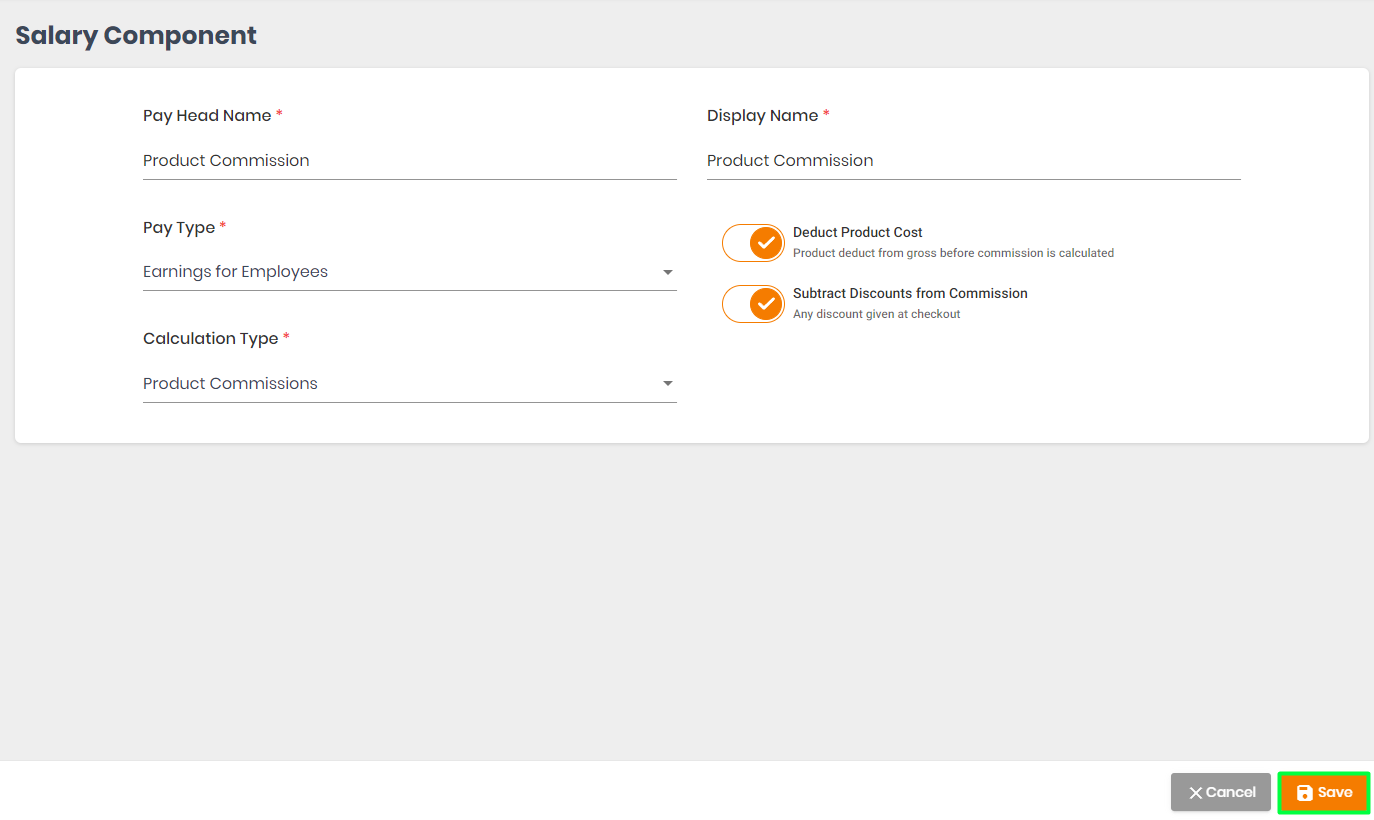This screenshot has height=820, width=1374.
Task: Click the 'Salary Component' page heading
Action: coord(136,36)
